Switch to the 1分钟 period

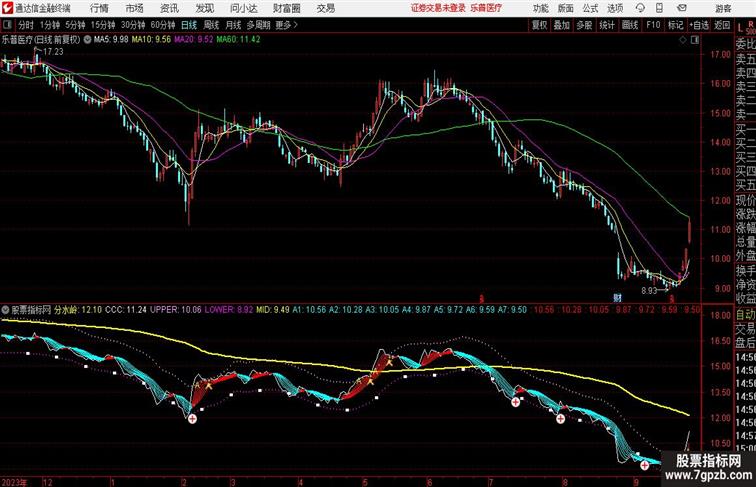(49, 25)
